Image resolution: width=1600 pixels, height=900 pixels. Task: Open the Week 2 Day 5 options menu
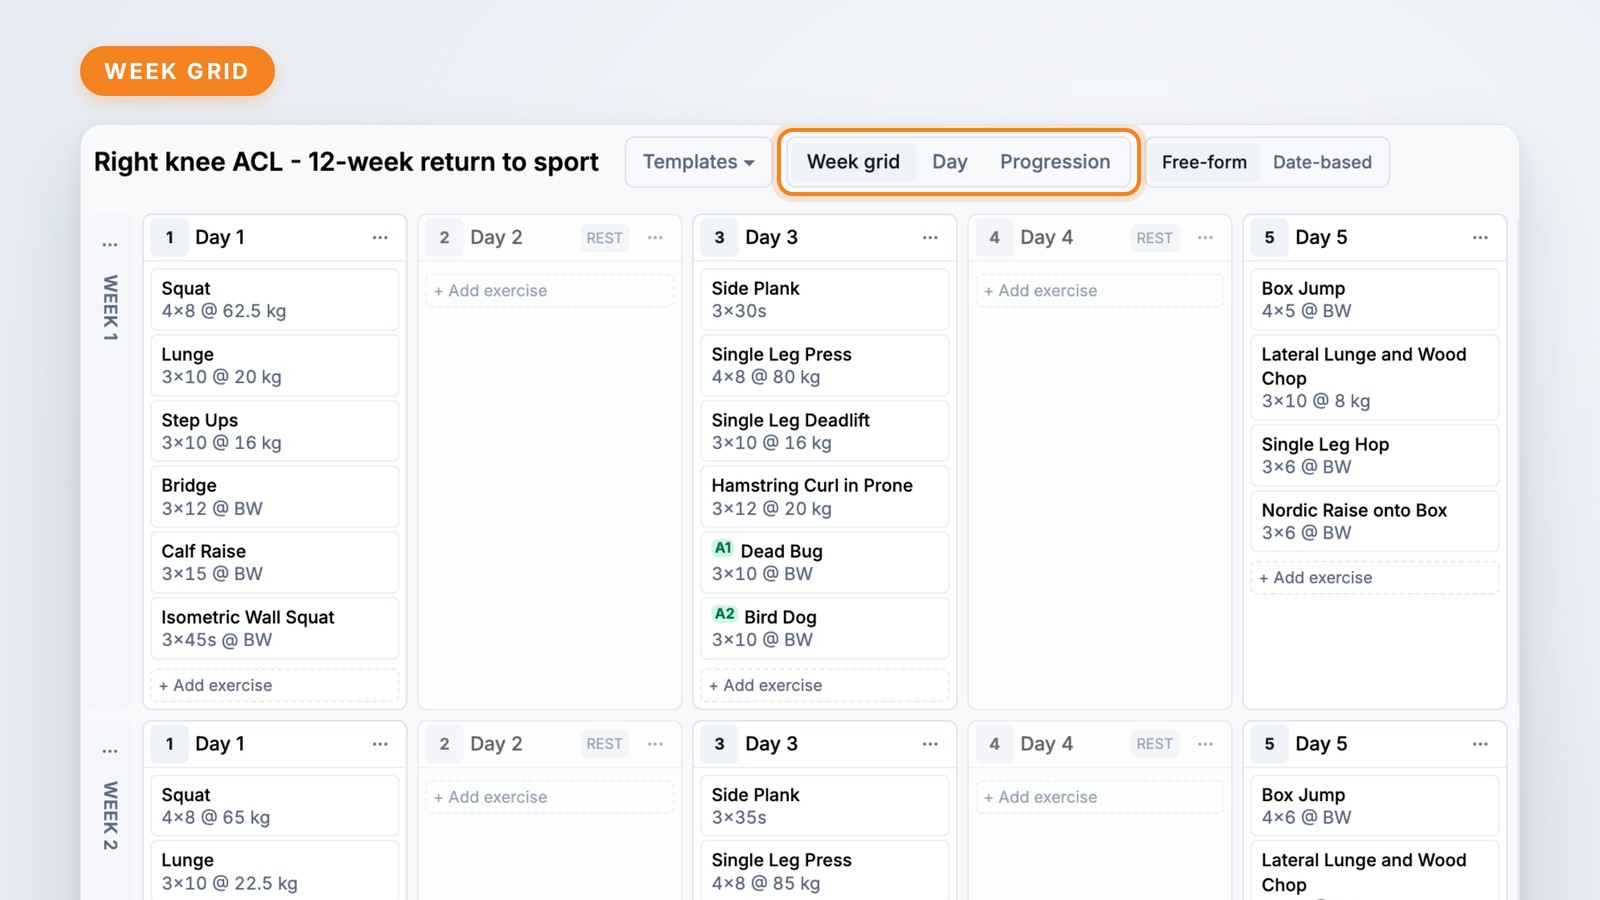1480,744
